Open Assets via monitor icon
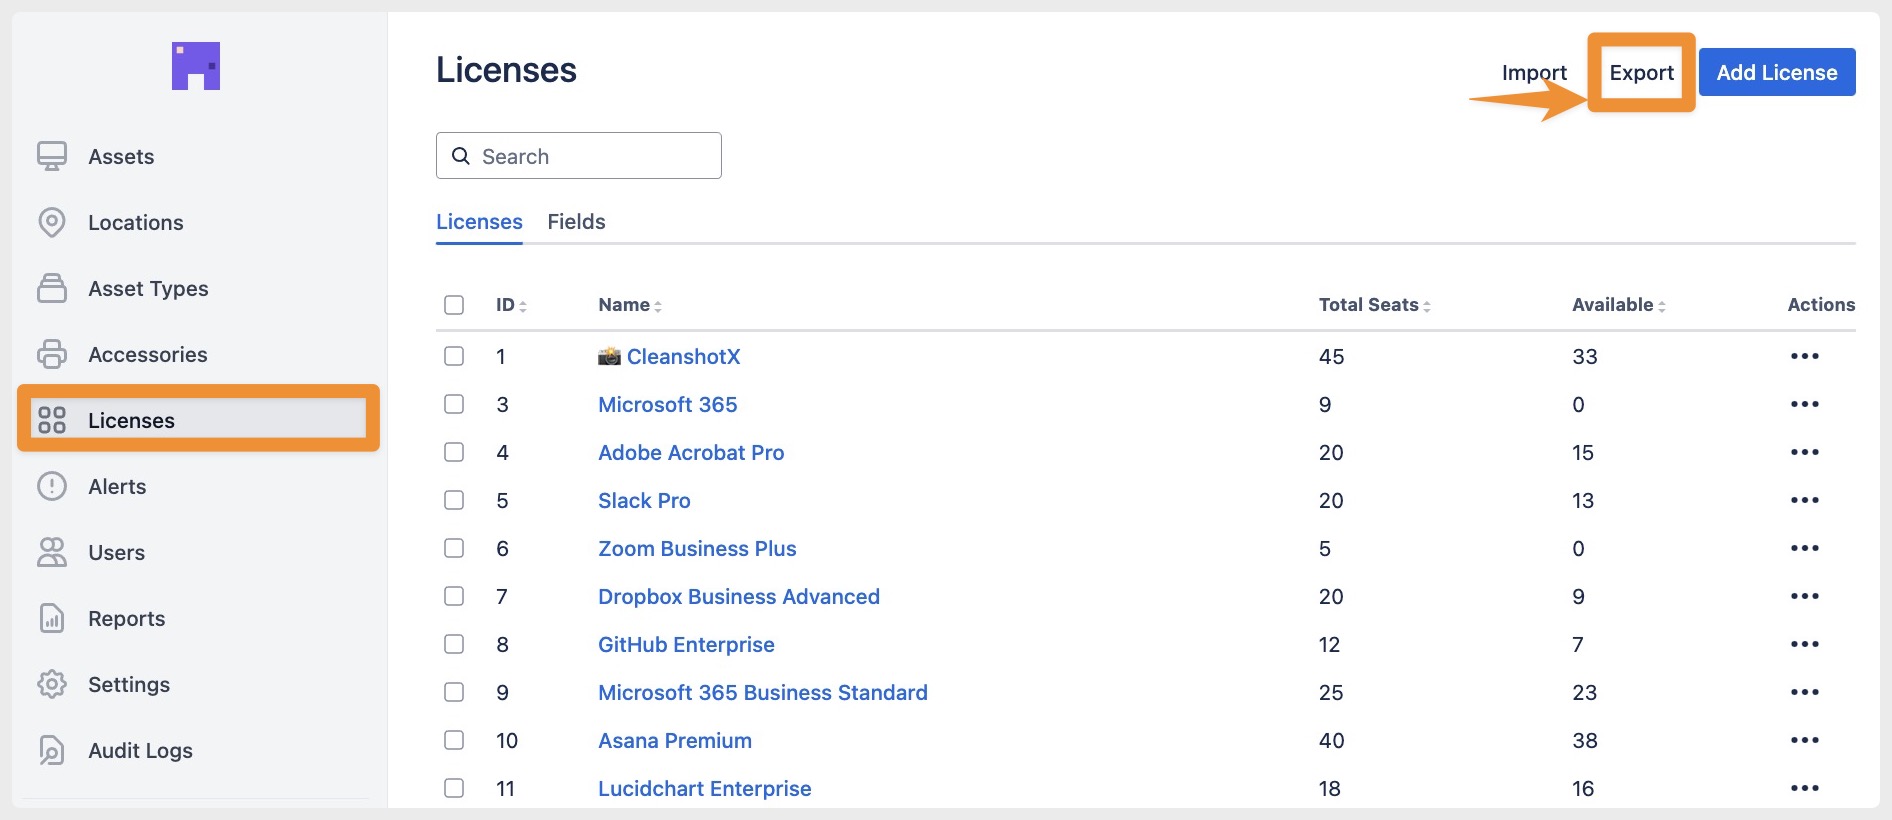The width and height of the screenshot is (1892, 820). pyautogui.click(x=52, y=156)
